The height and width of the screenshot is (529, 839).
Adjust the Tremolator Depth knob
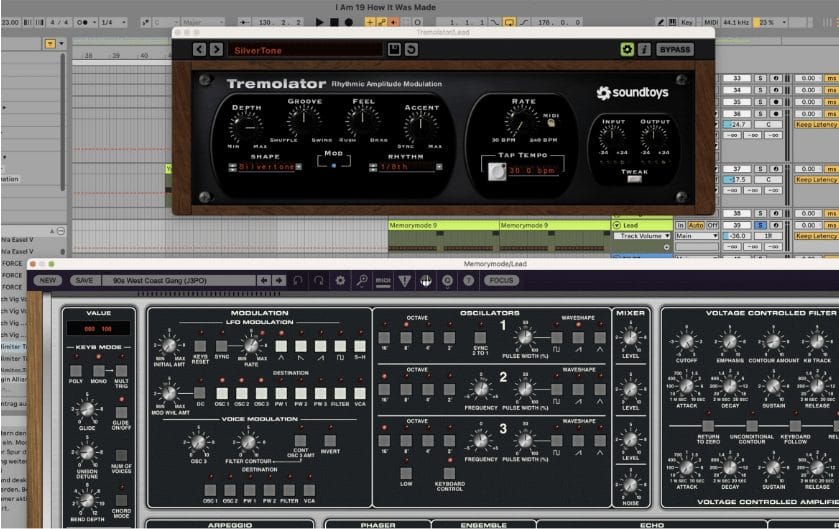247,127
